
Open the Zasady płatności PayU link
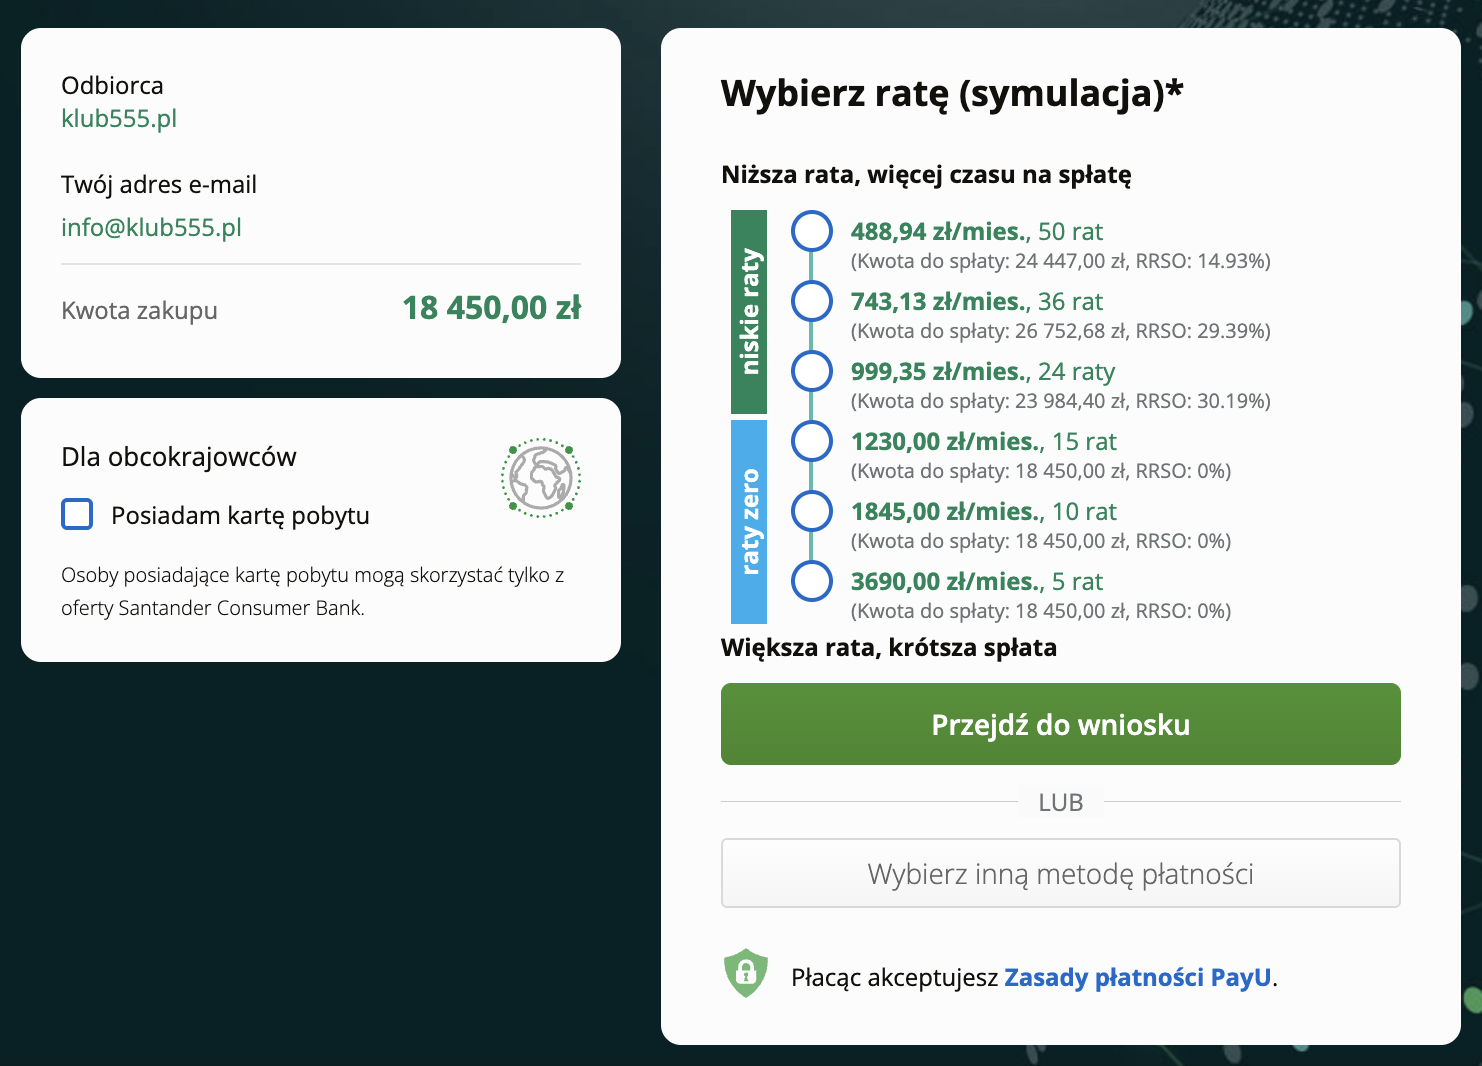point(1137,977)
